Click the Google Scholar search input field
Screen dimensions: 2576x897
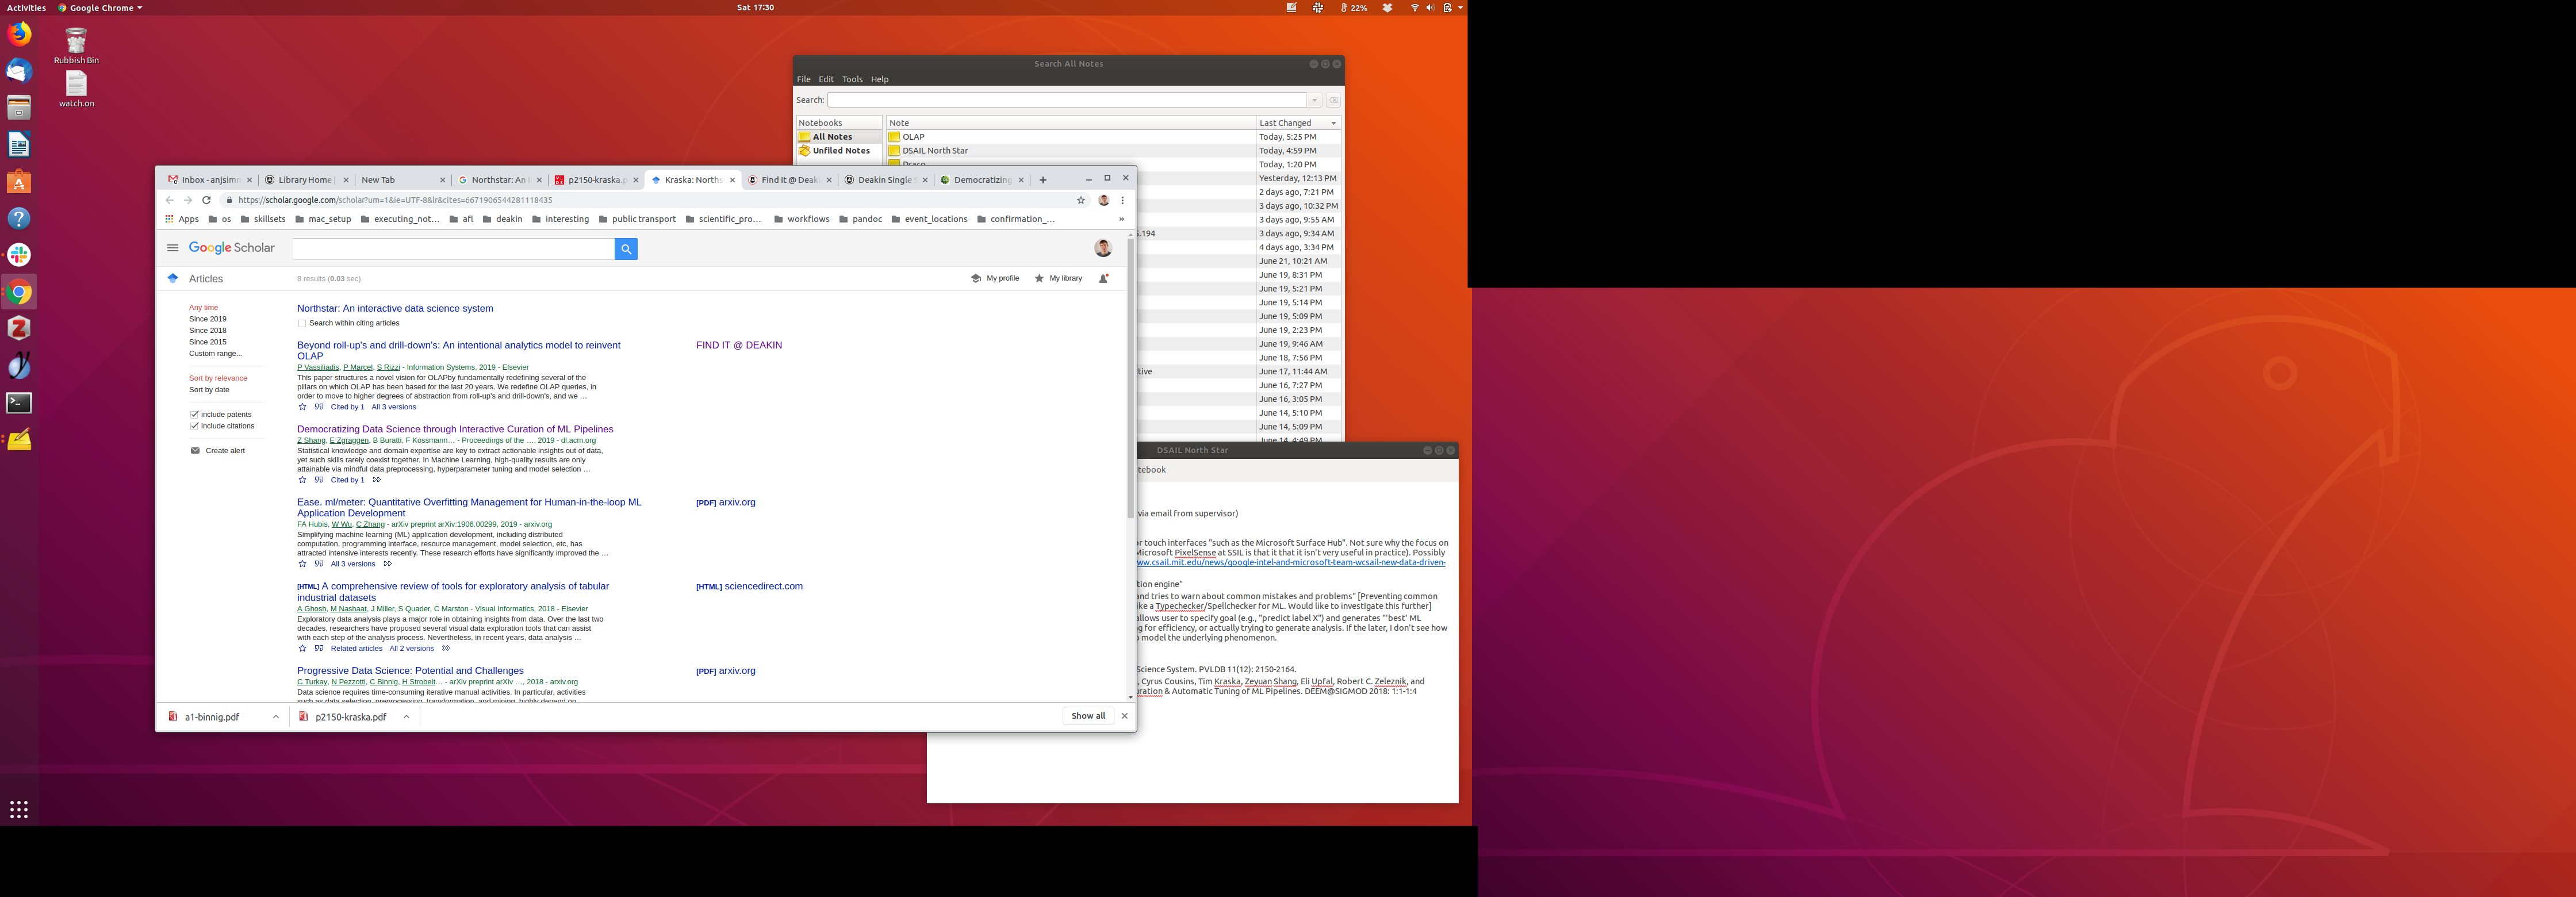pos(453,249)
